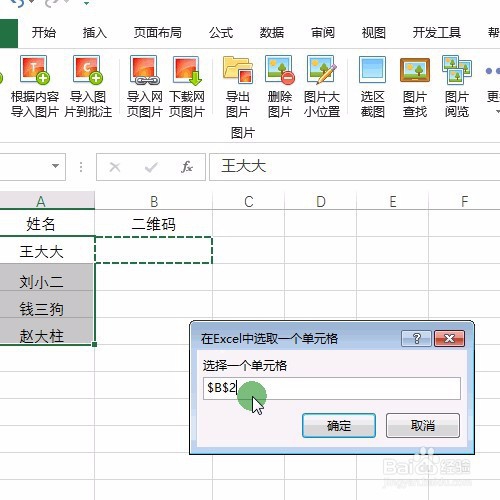
Task: Switch to 视图 tab
Action: tap(374, 33)
